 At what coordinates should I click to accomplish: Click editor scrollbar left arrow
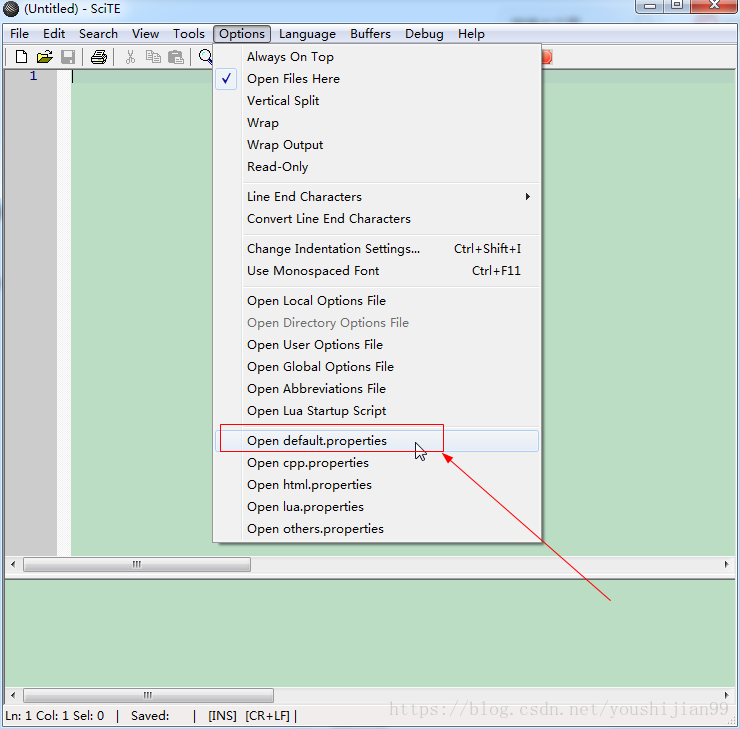click(x=13, y=564)
